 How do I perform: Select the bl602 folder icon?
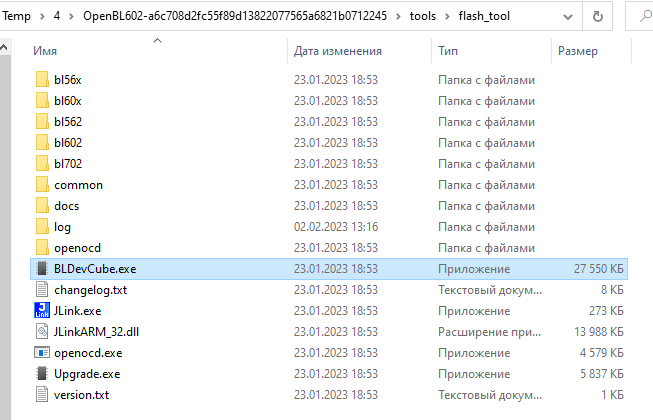coord(42,142)
